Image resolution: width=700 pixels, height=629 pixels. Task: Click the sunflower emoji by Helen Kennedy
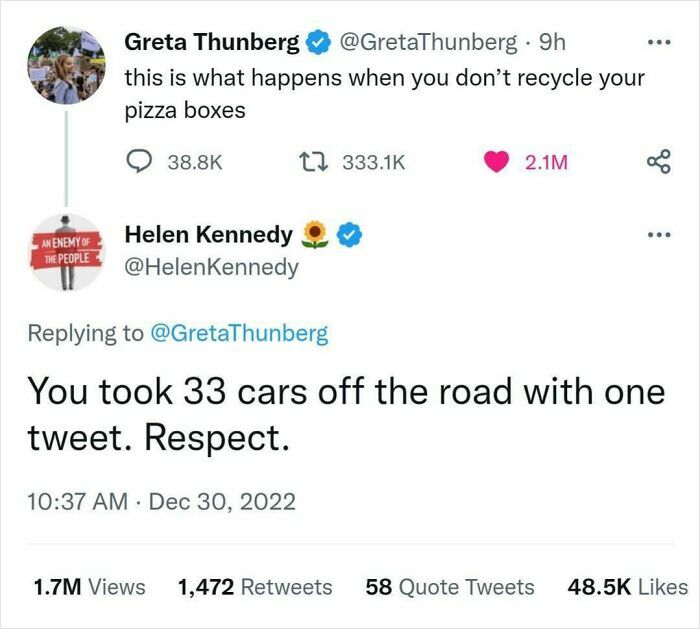[x=316, y=236]
